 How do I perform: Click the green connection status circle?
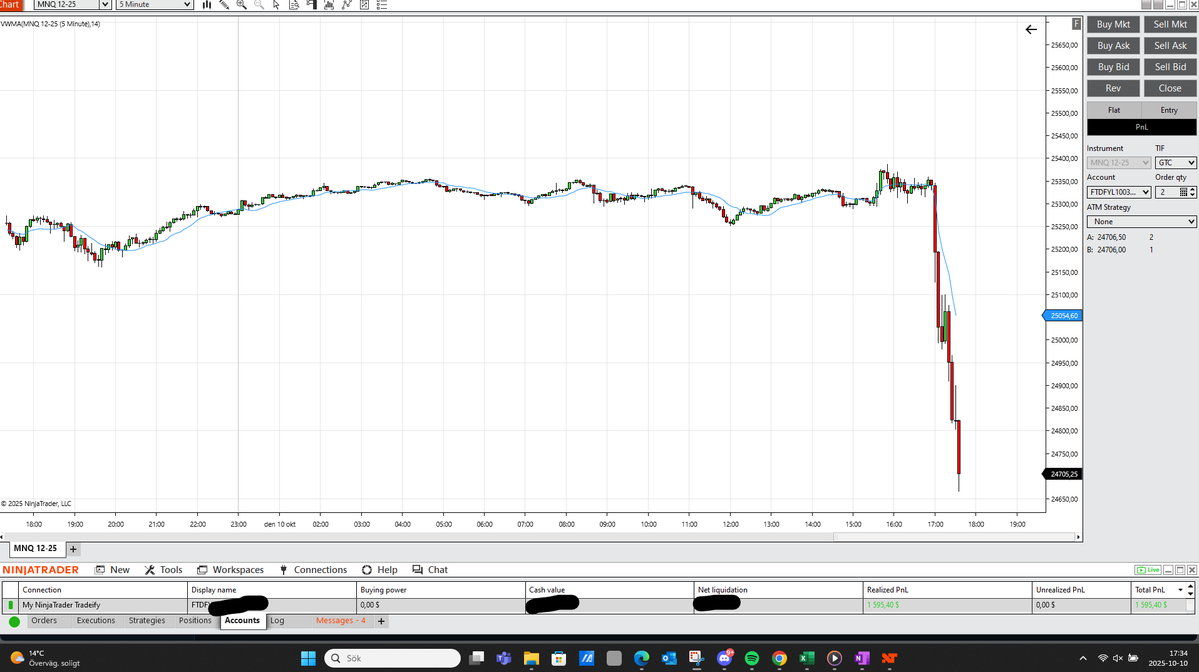click(14, 622)
